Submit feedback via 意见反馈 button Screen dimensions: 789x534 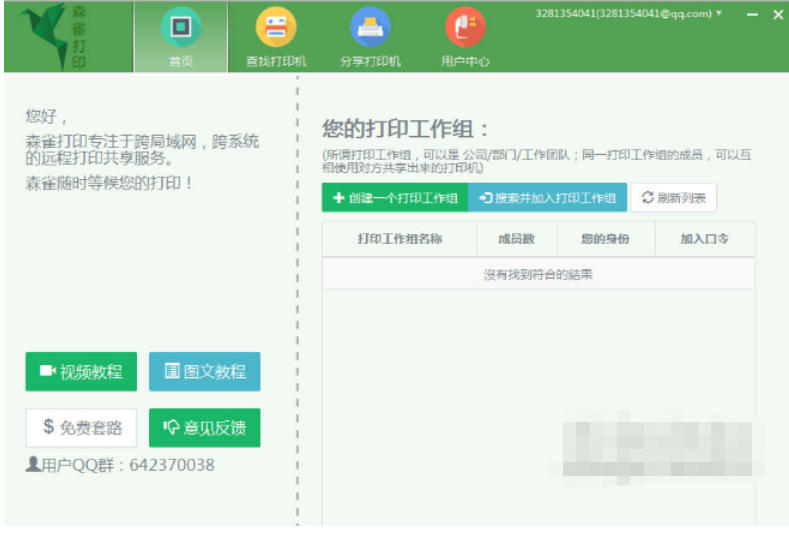pos(204,428)
